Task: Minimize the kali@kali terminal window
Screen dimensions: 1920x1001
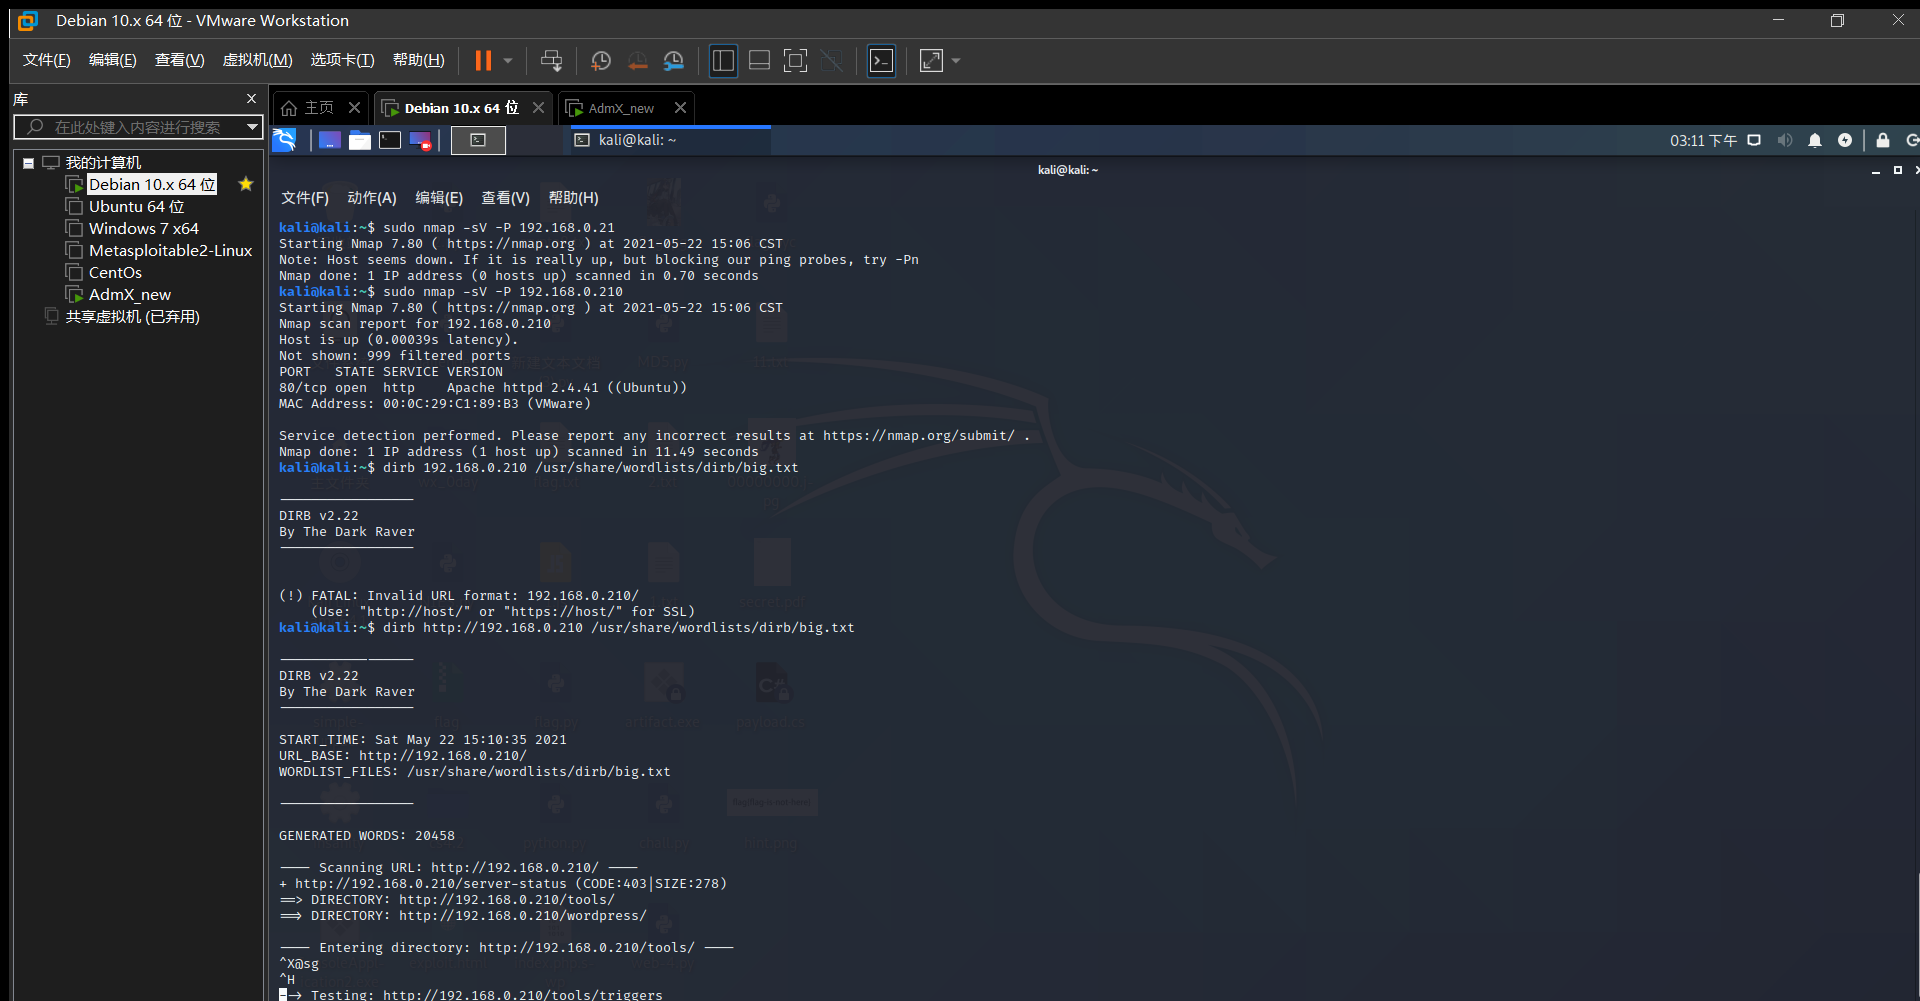Action: point(1876,171)
